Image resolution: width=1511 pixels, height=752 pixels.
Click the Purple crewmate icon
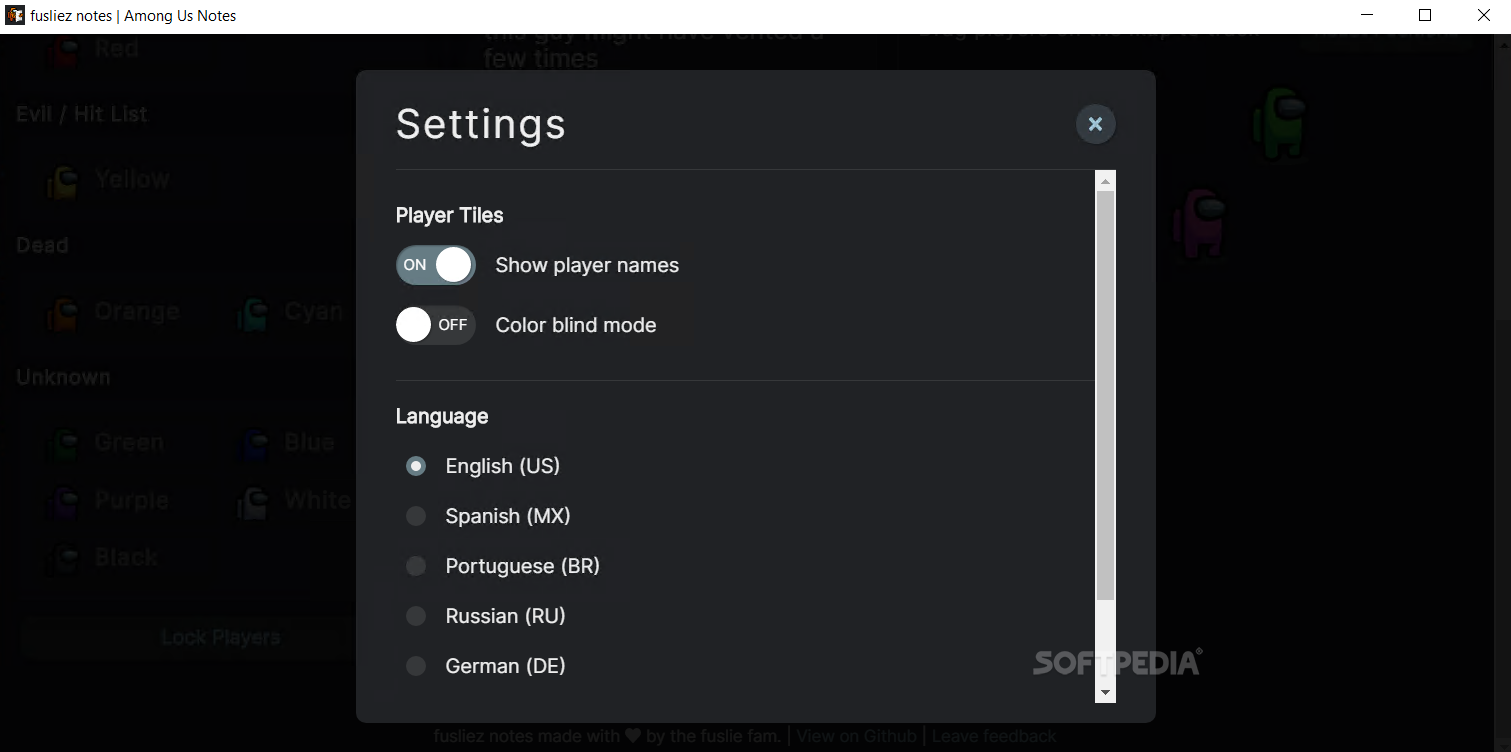pos(63,502)
